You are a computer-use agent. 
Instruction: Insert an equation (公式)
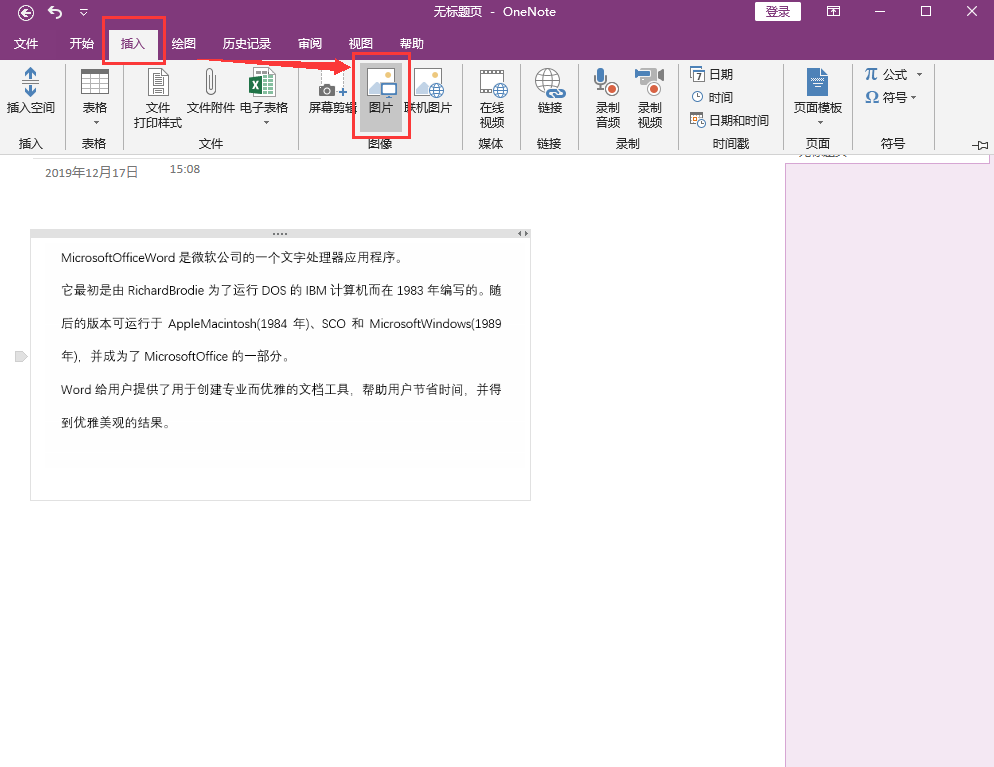(x=886, y=75)
